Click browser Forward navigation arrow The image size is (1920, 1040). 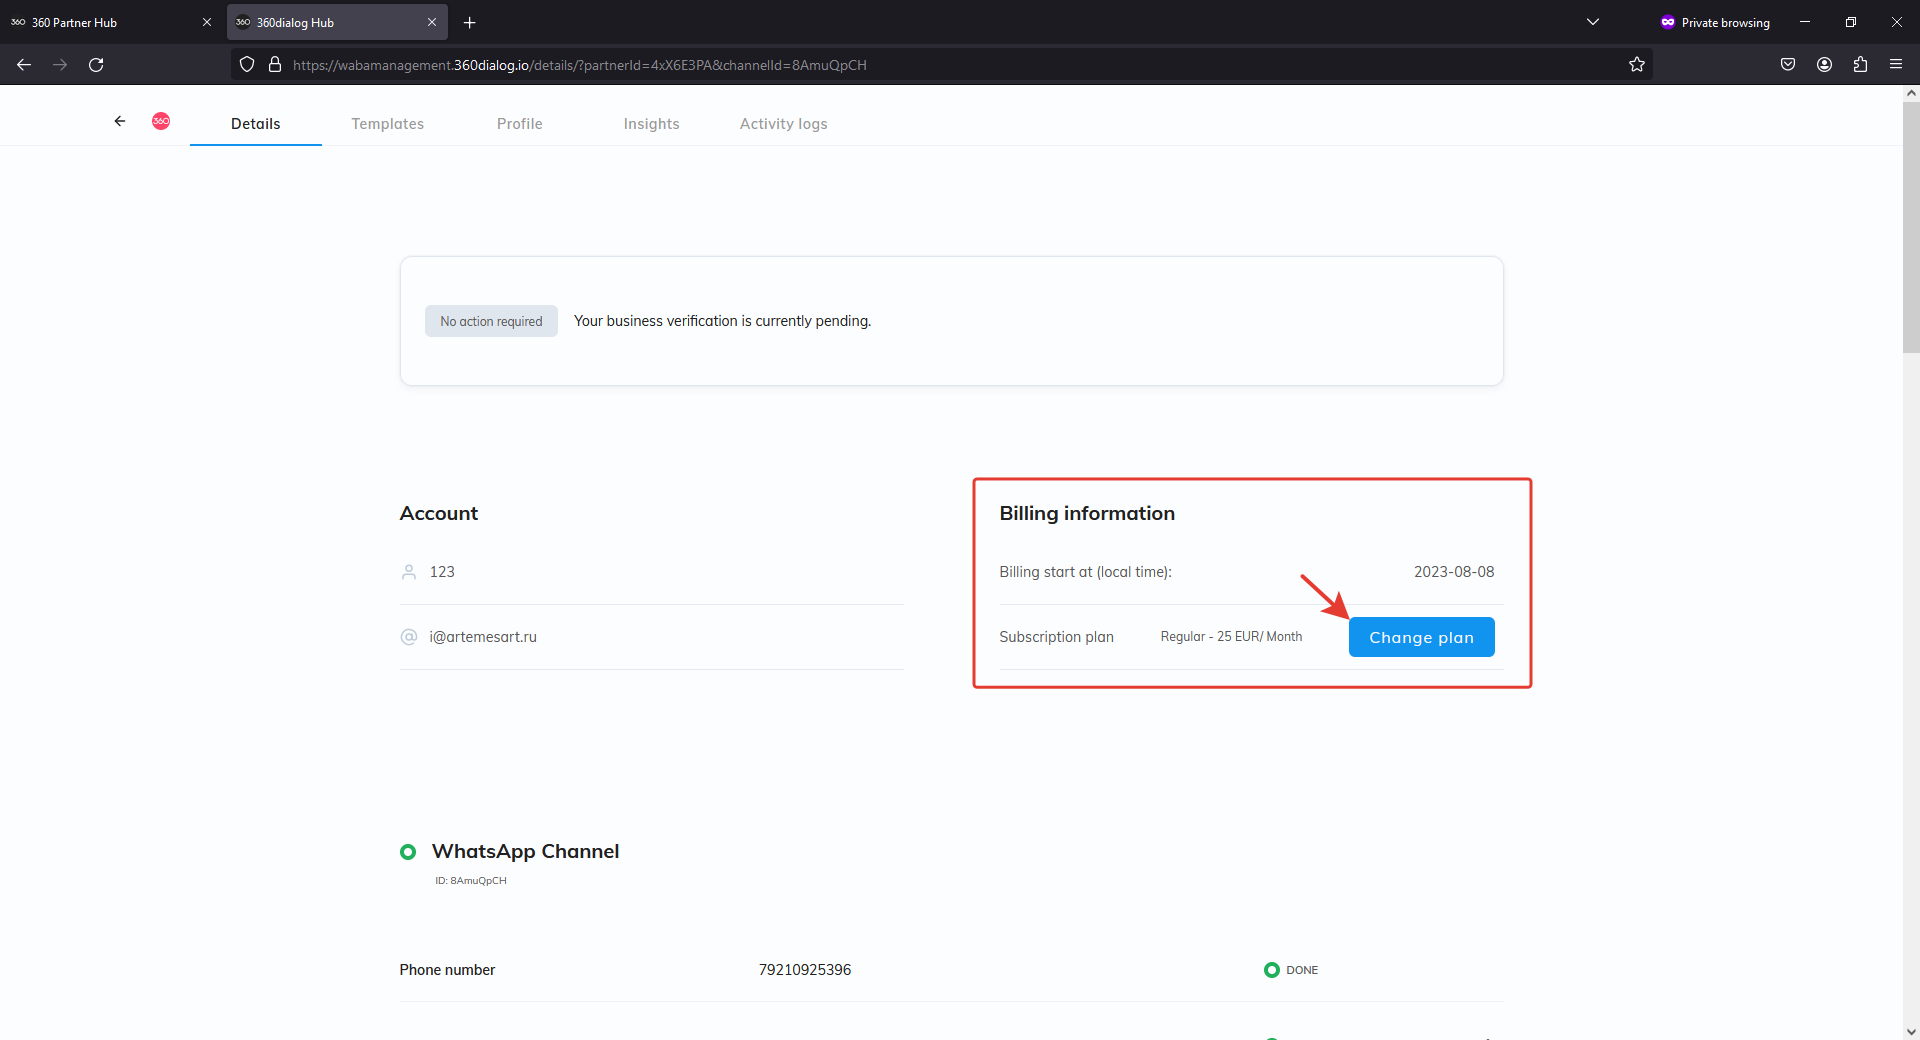coord(60,65)
